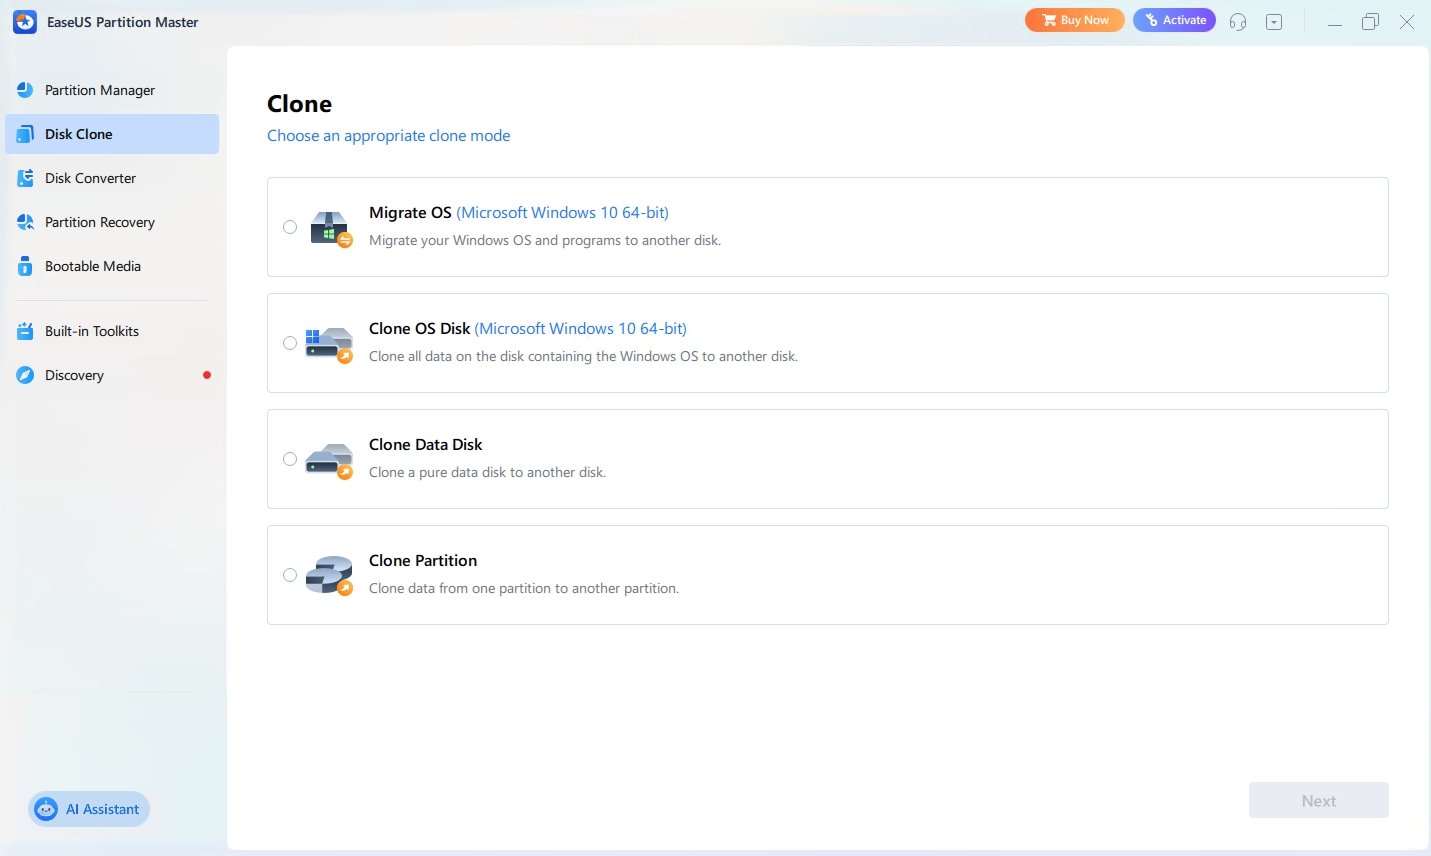The height and width of the screenshot is (856, 1431).
Task: Click the AI Assistant robot icon
Action: (x=46, y=809)
